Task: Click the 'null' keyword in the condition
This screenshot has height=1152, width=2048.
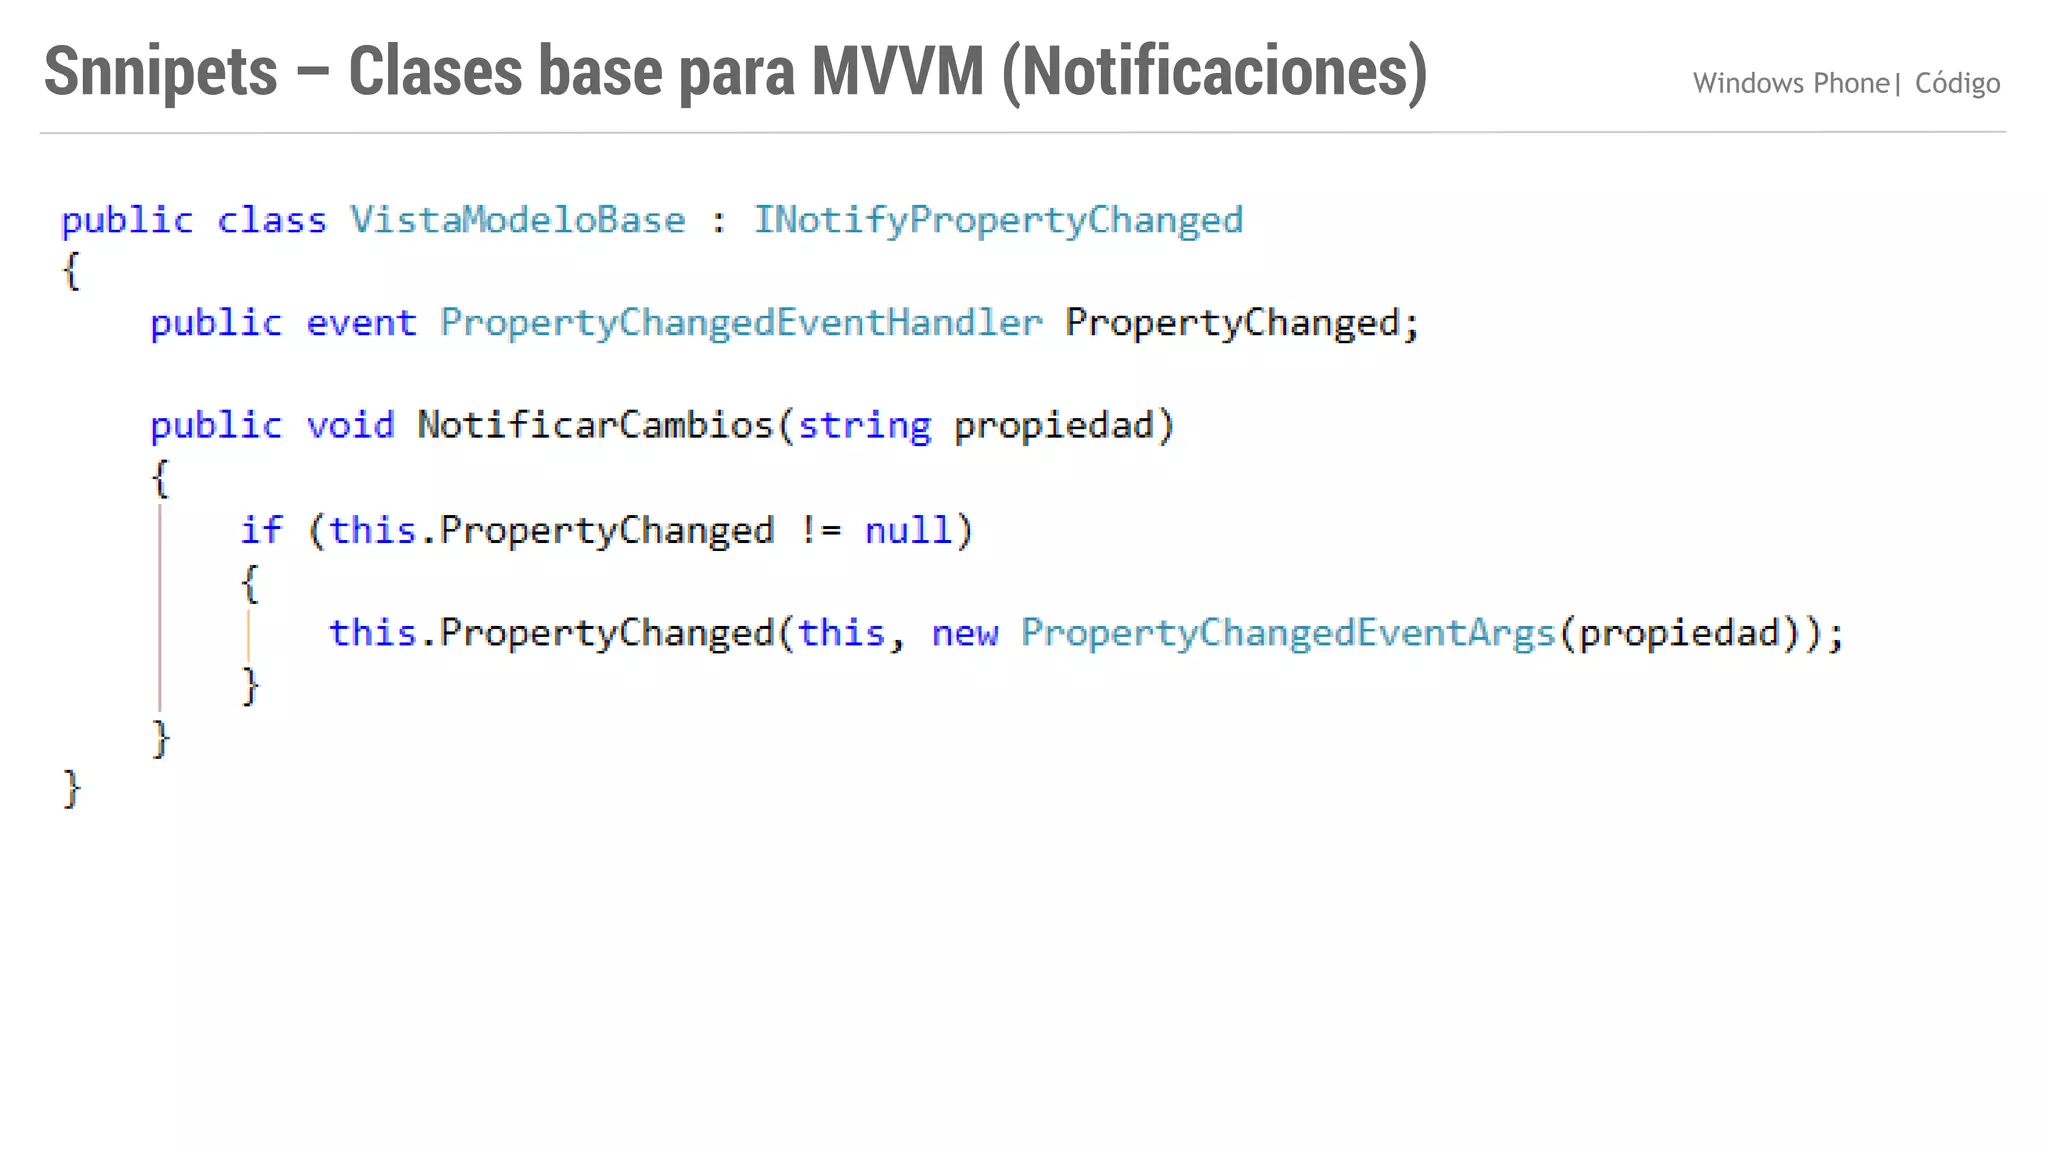Action: coord(908,529)
